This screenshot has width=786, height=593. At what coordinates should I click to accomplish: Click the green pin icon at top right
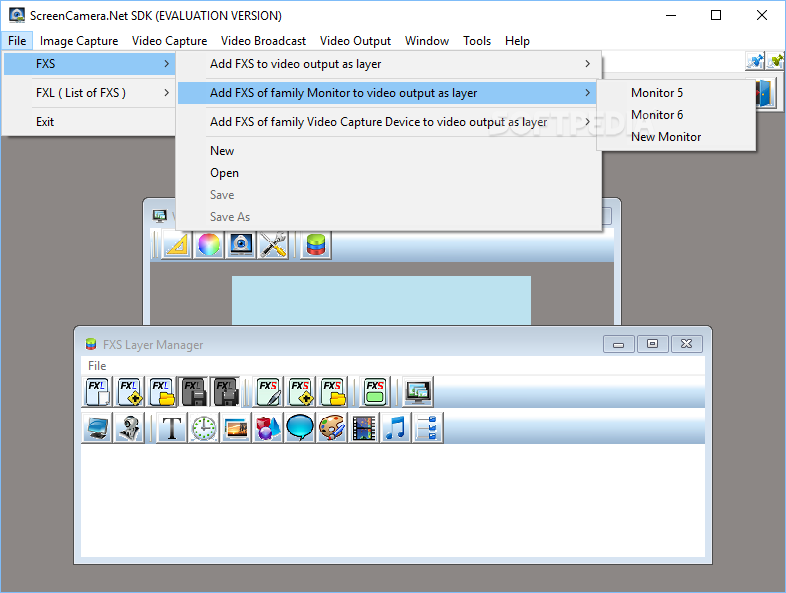click(x=775, y=61)
